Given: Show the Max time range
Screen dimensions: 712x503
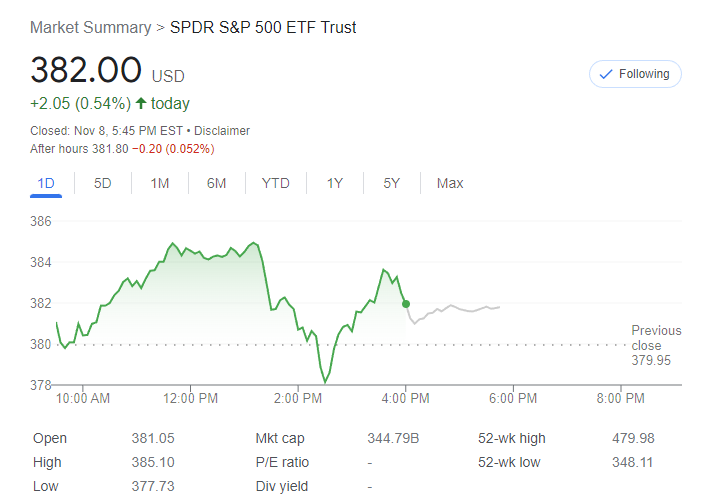Looking at the screenshot, I should (x=450, y=183).
